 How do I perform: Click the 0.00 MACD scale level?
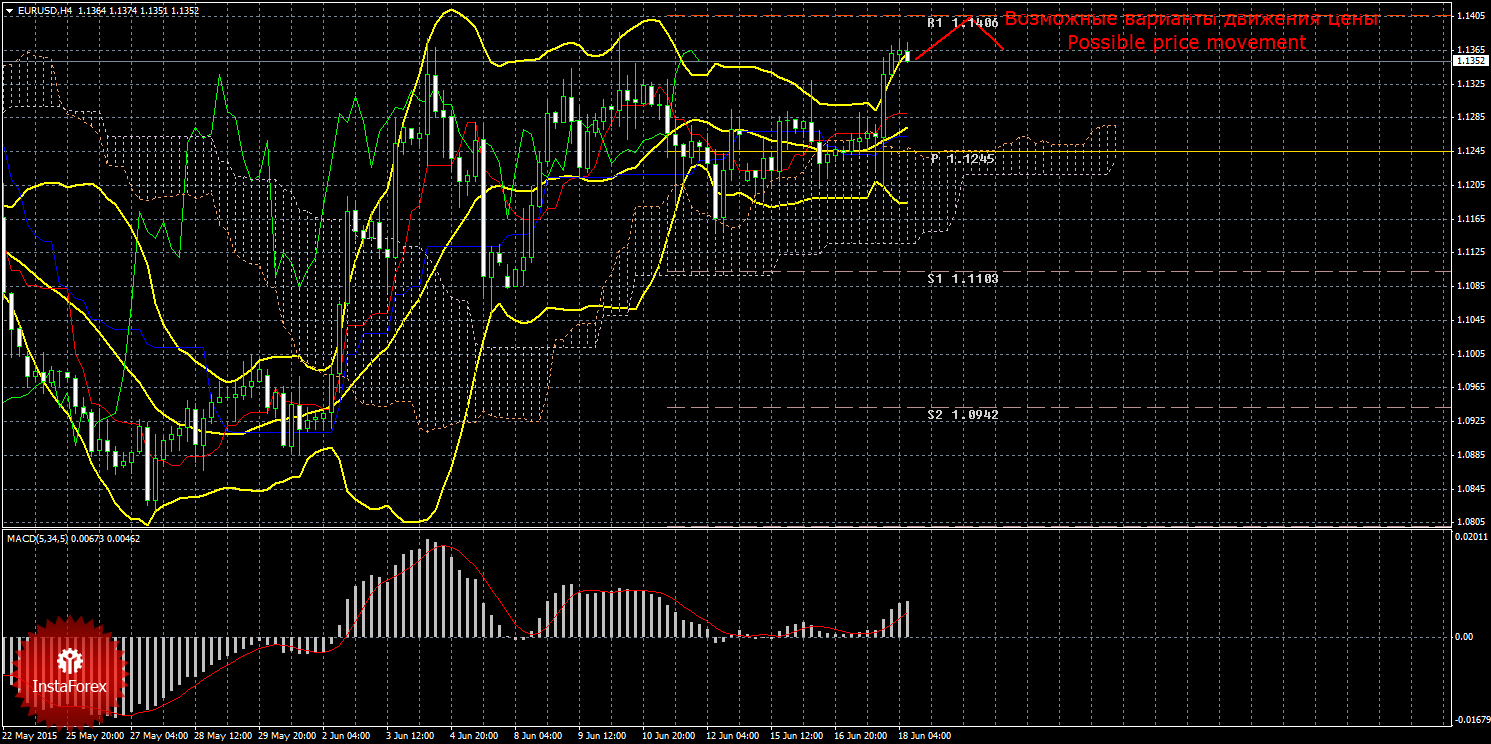[x=1462, y=637]
